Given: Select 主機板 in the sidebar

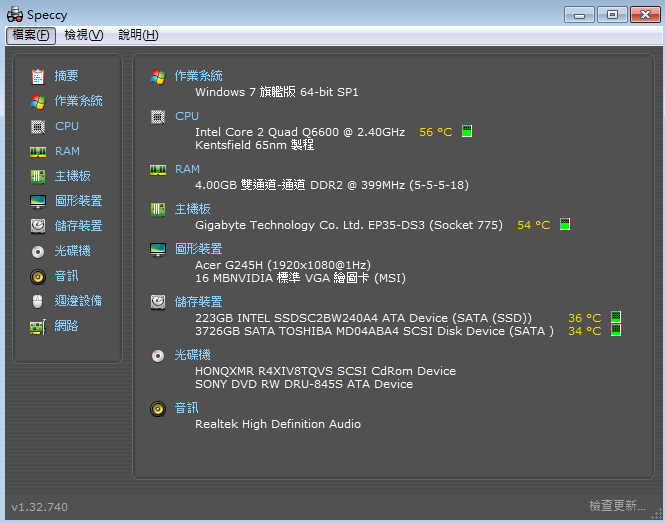Looking at the screenshot, I should pos(73,176).
